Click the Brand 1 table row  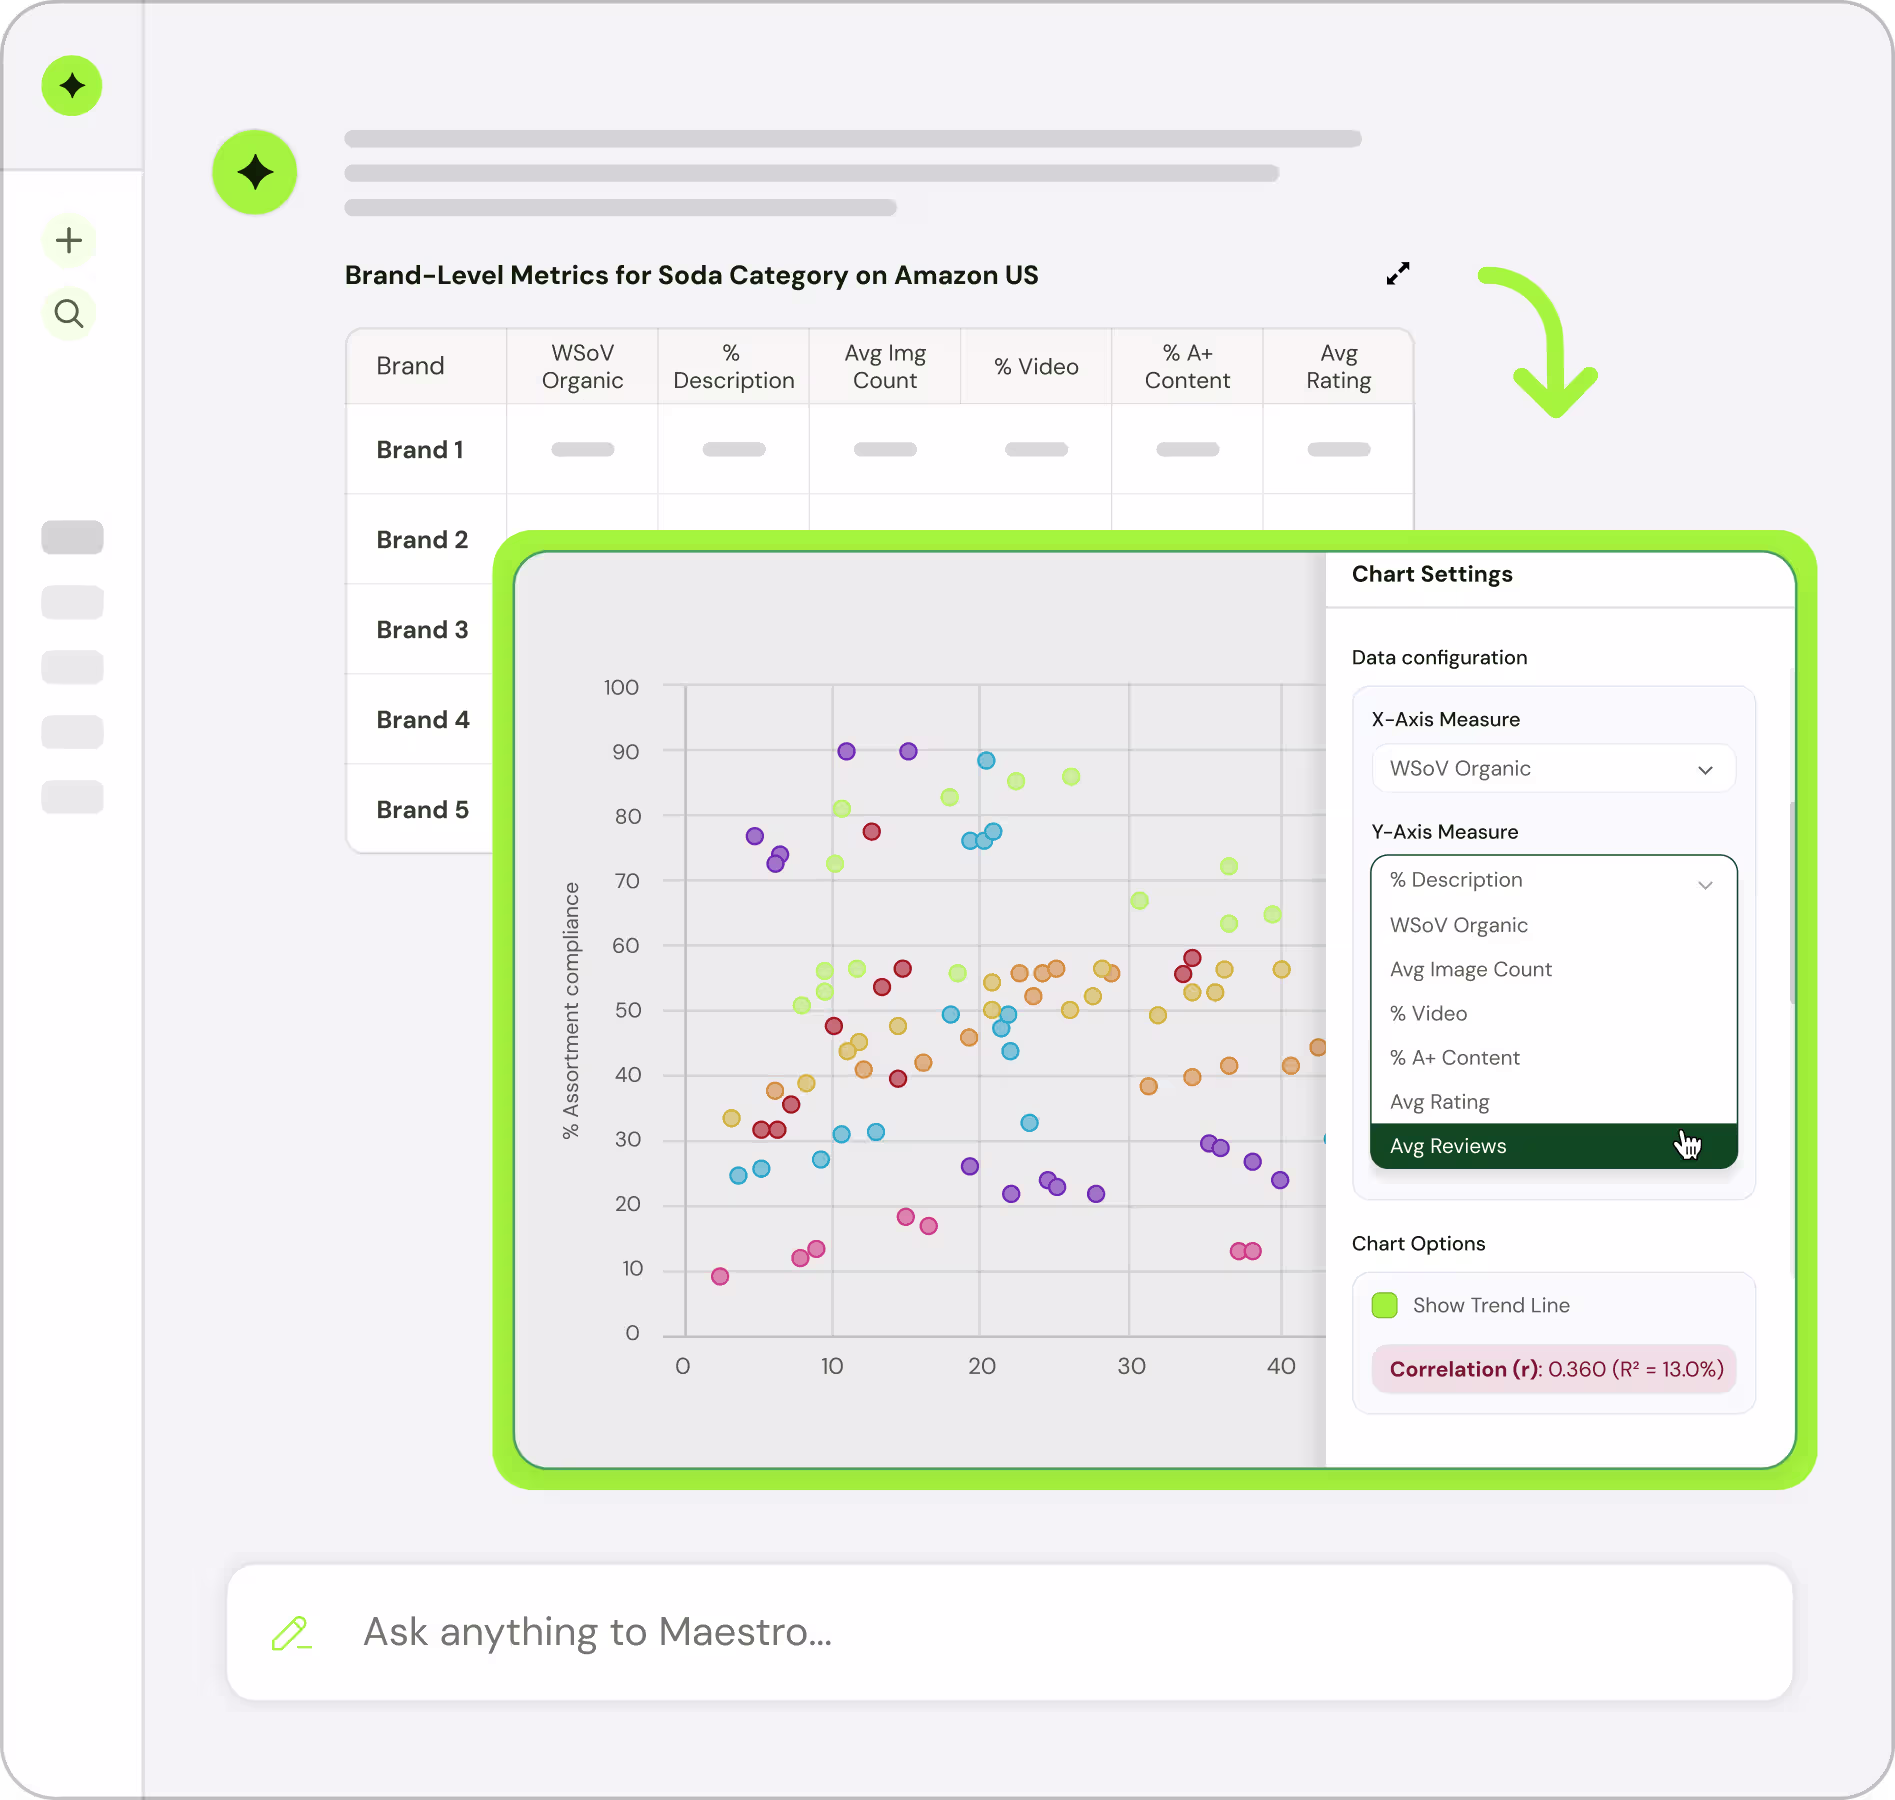(879, 450)
